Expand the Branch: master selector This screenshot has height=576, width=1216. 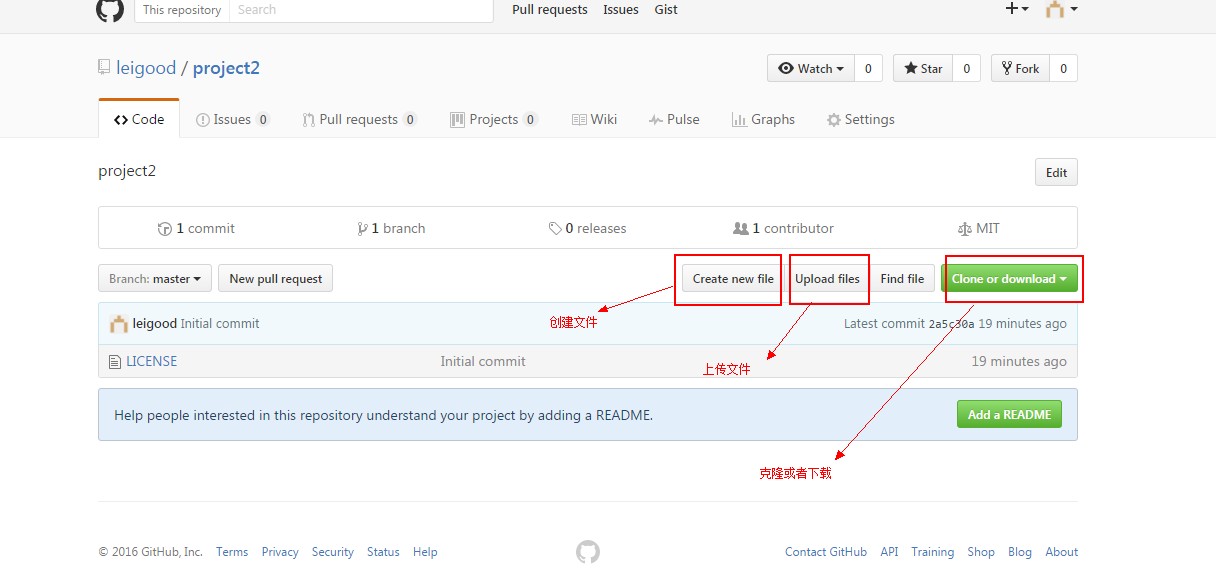click(x=155, y=279)
